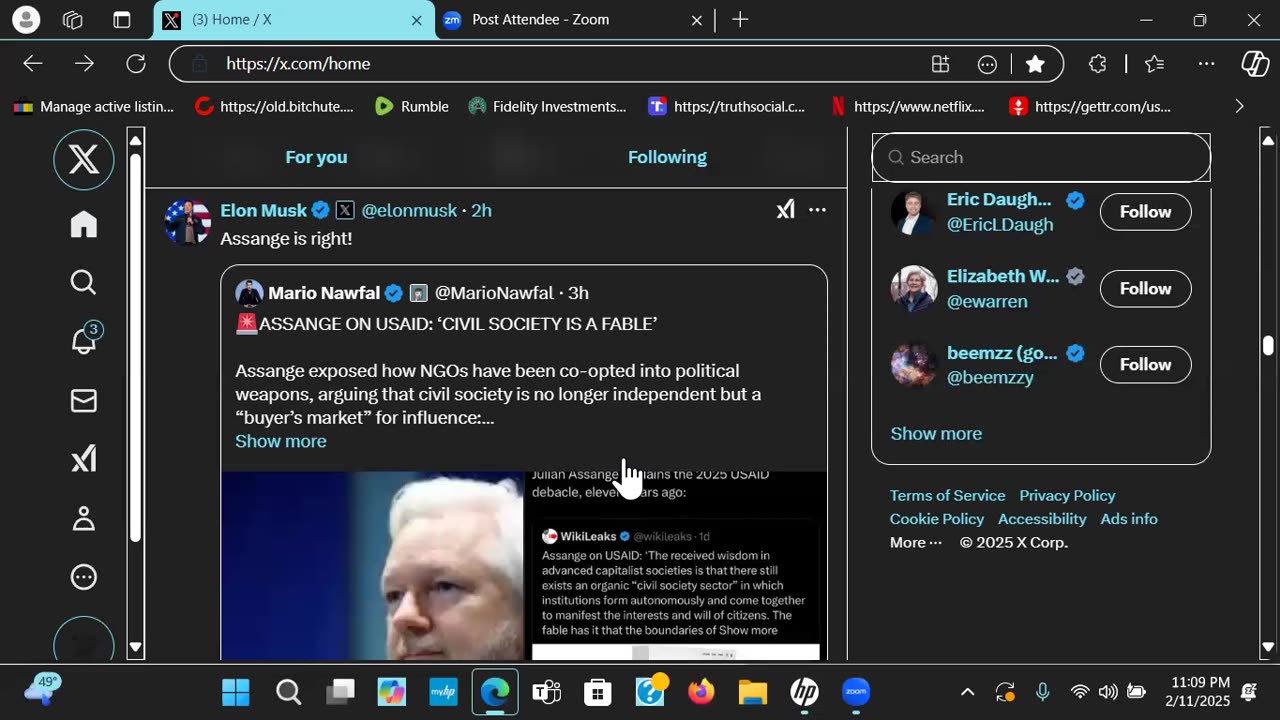
Task: Open Copilot icon in Edge toolbar
Action: tap(1255, 64)
